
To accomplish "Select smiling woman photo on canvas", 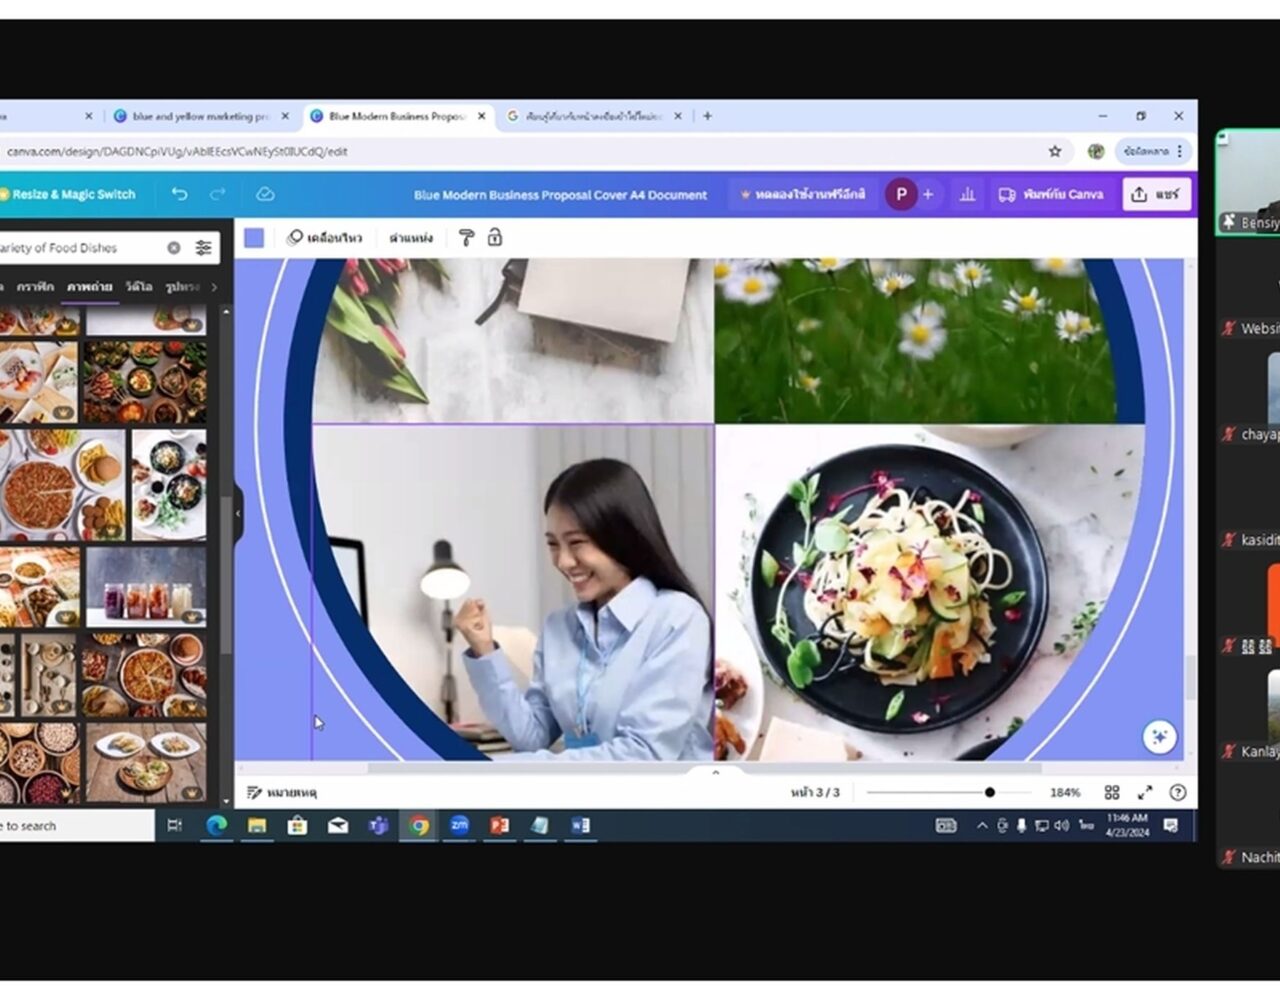I will [x=513, y=592].
